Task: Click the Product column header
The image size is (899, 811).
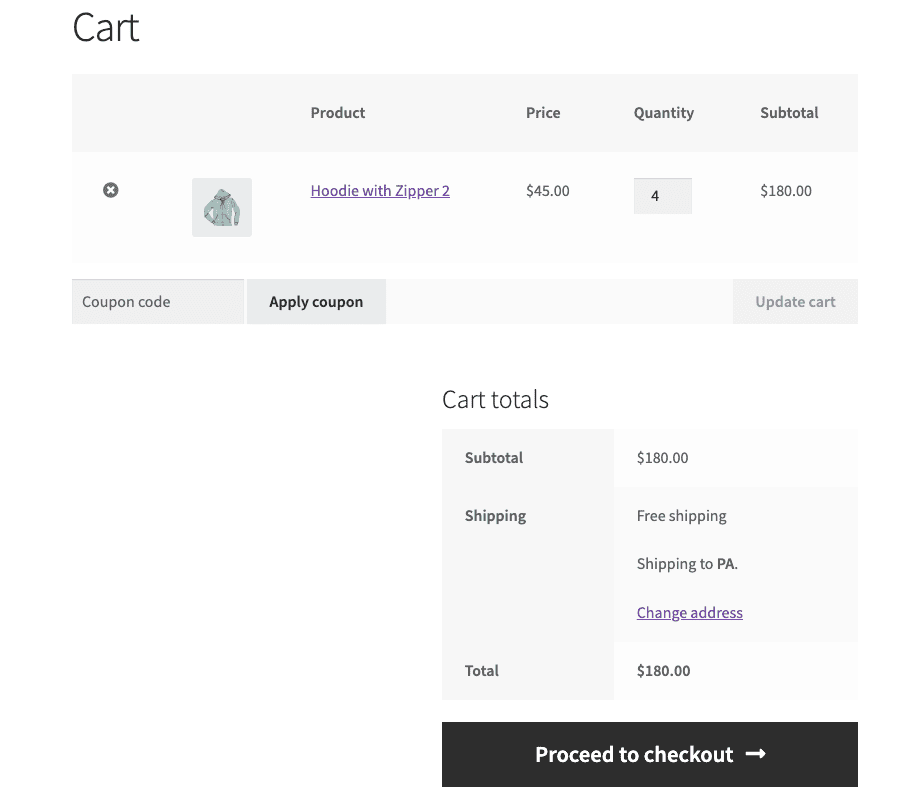Action: pyautogui.click(x=337, y=113)
